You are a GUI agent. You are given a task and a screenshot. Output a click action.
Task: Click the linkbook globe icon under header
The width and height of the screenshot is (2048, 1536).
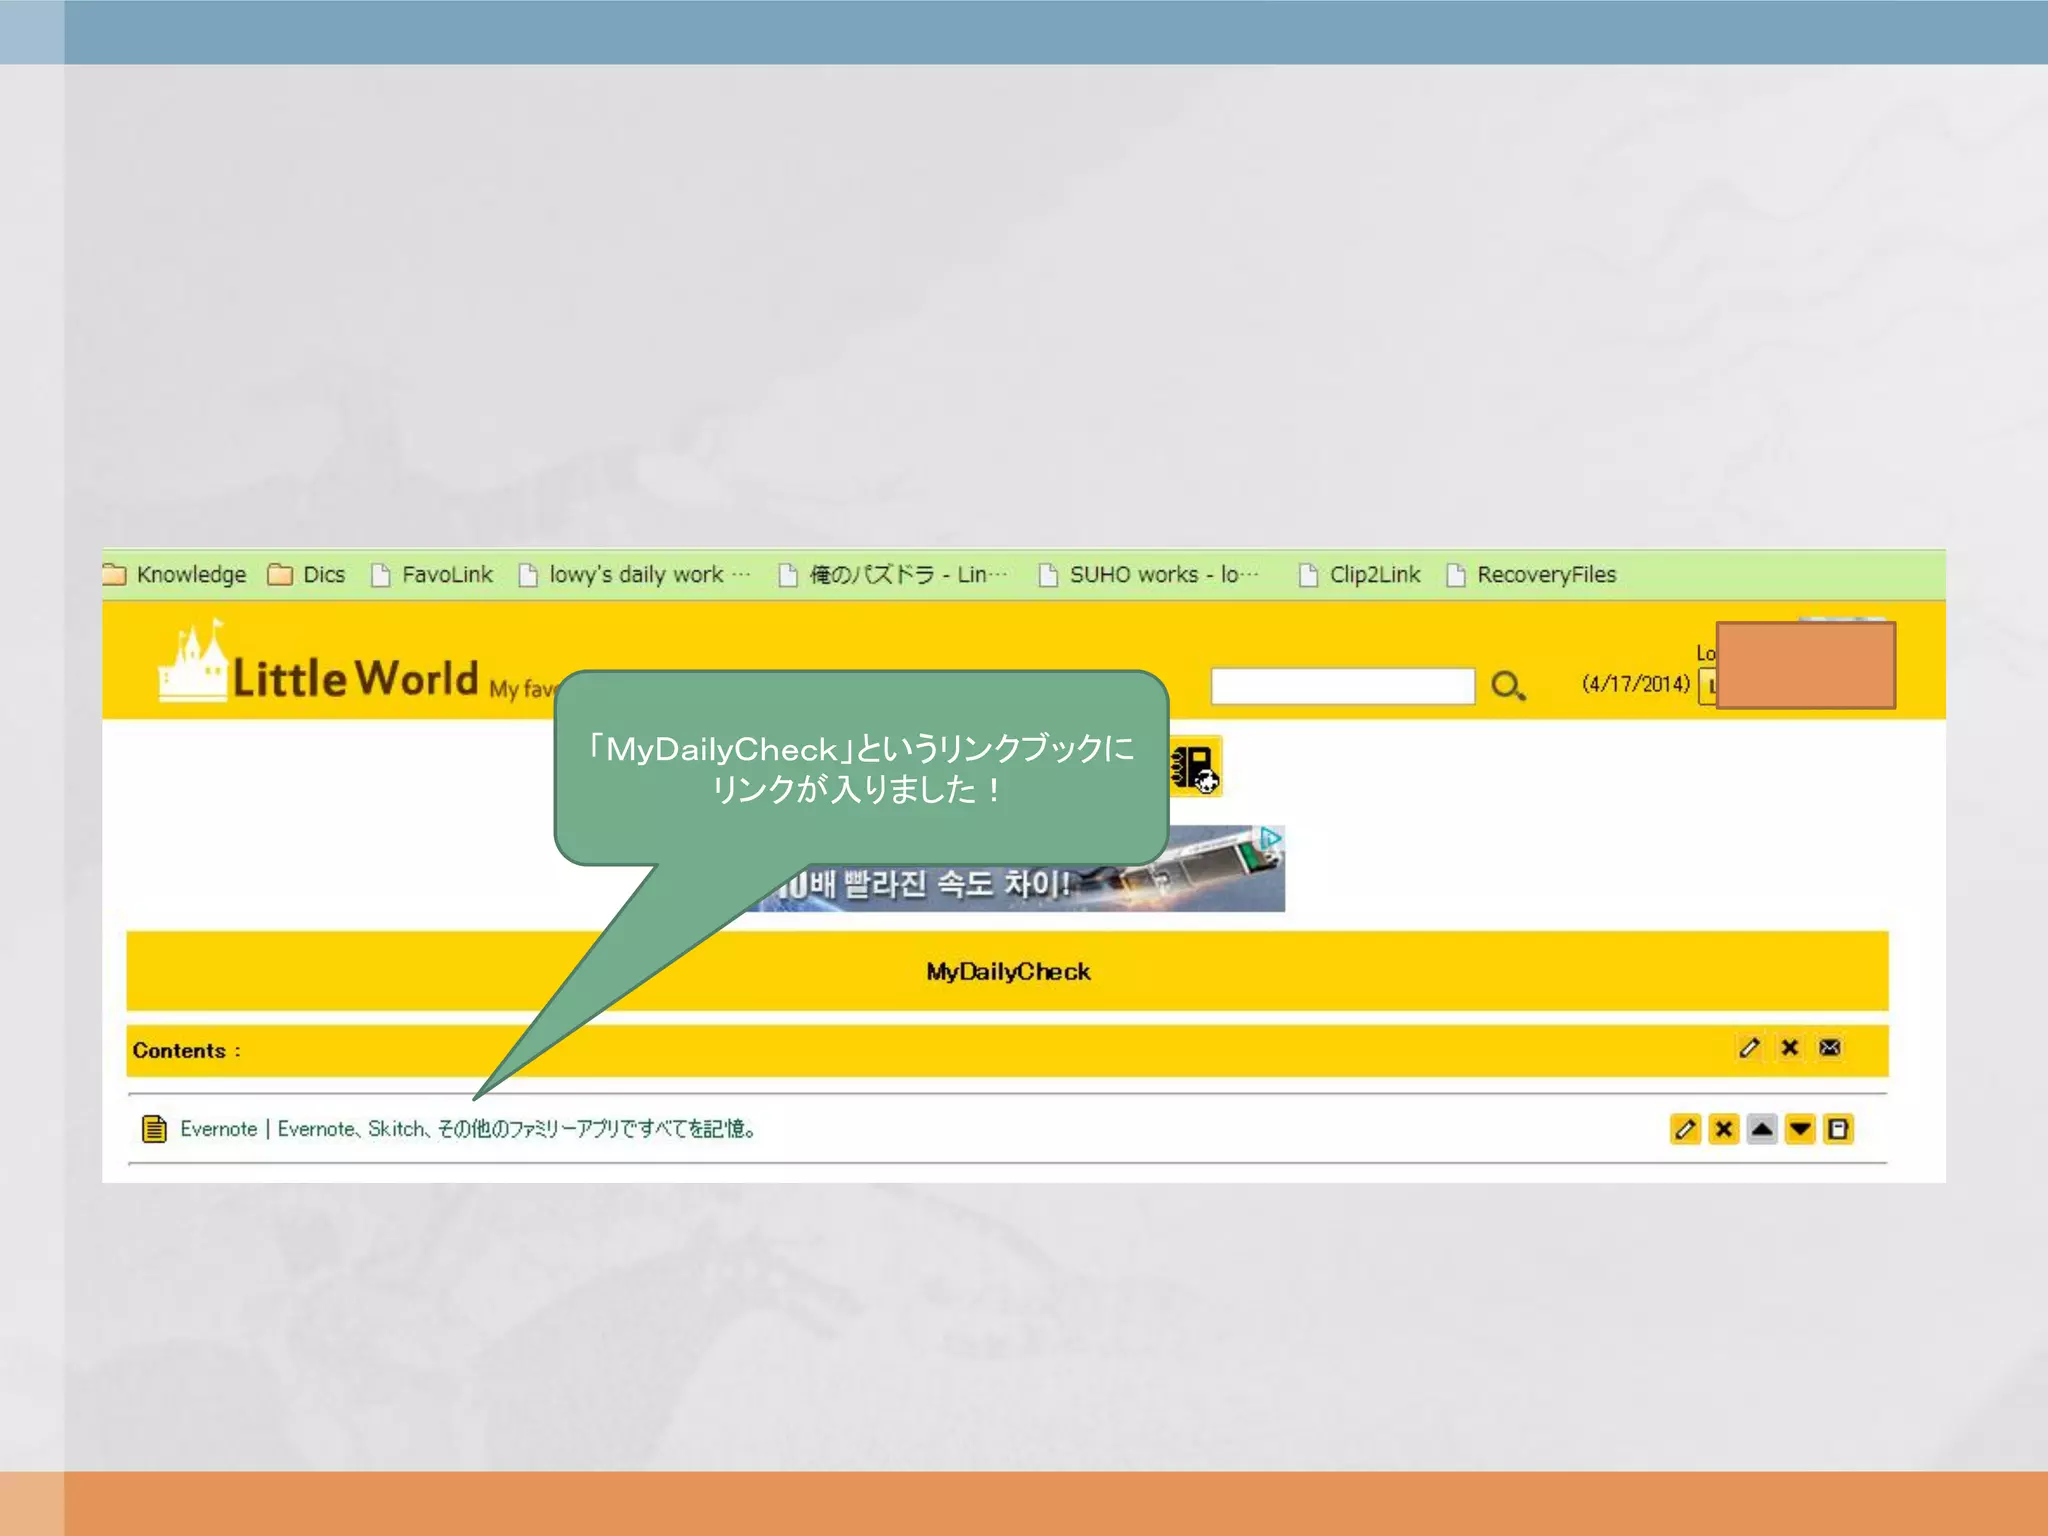coord(1196,768)
